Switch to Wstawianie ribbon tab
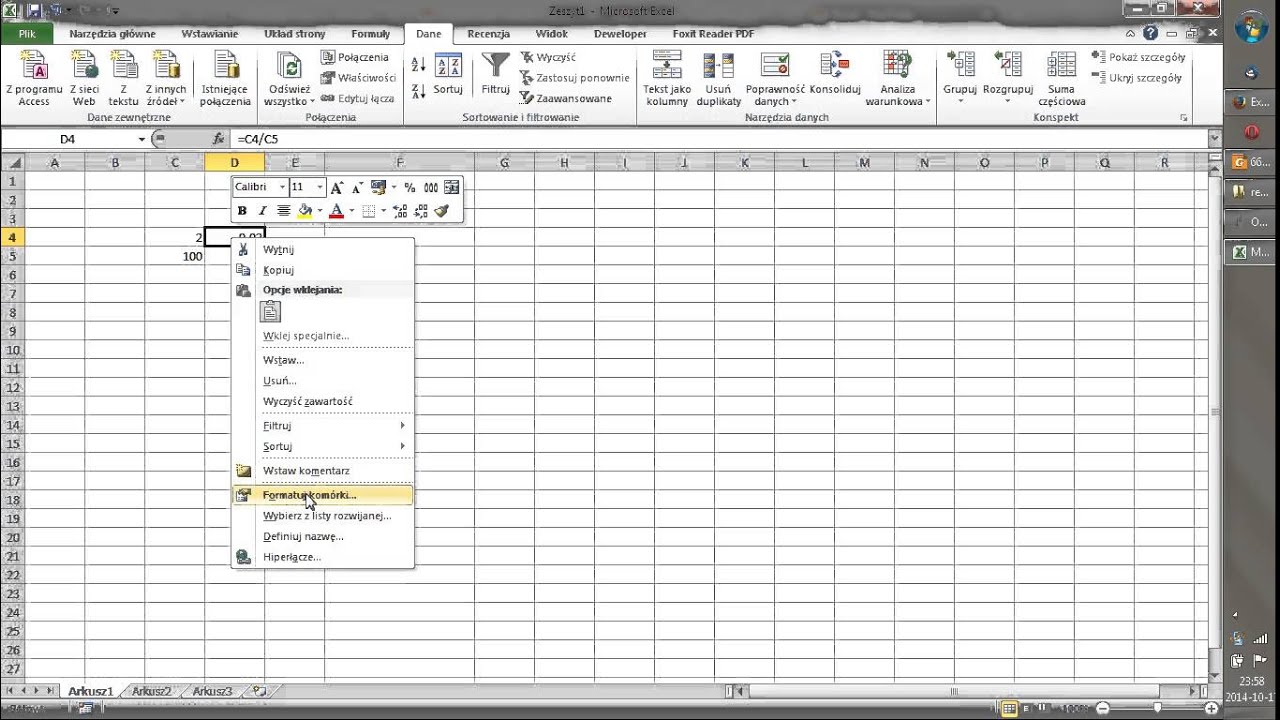This screenshot has height=720, width=1280. pyautogui.click(x=209, y=33)
